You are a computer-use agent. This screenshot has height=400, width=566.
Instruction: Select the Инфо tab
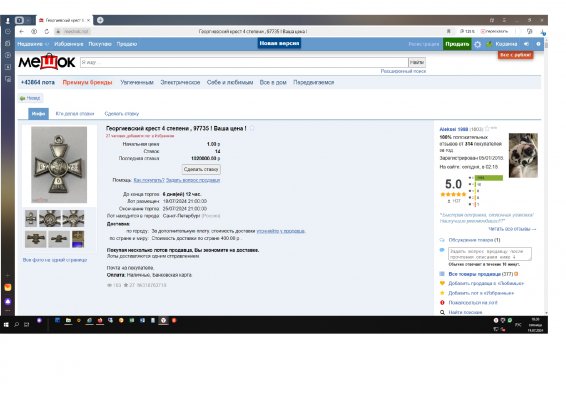tap(38, 114)
